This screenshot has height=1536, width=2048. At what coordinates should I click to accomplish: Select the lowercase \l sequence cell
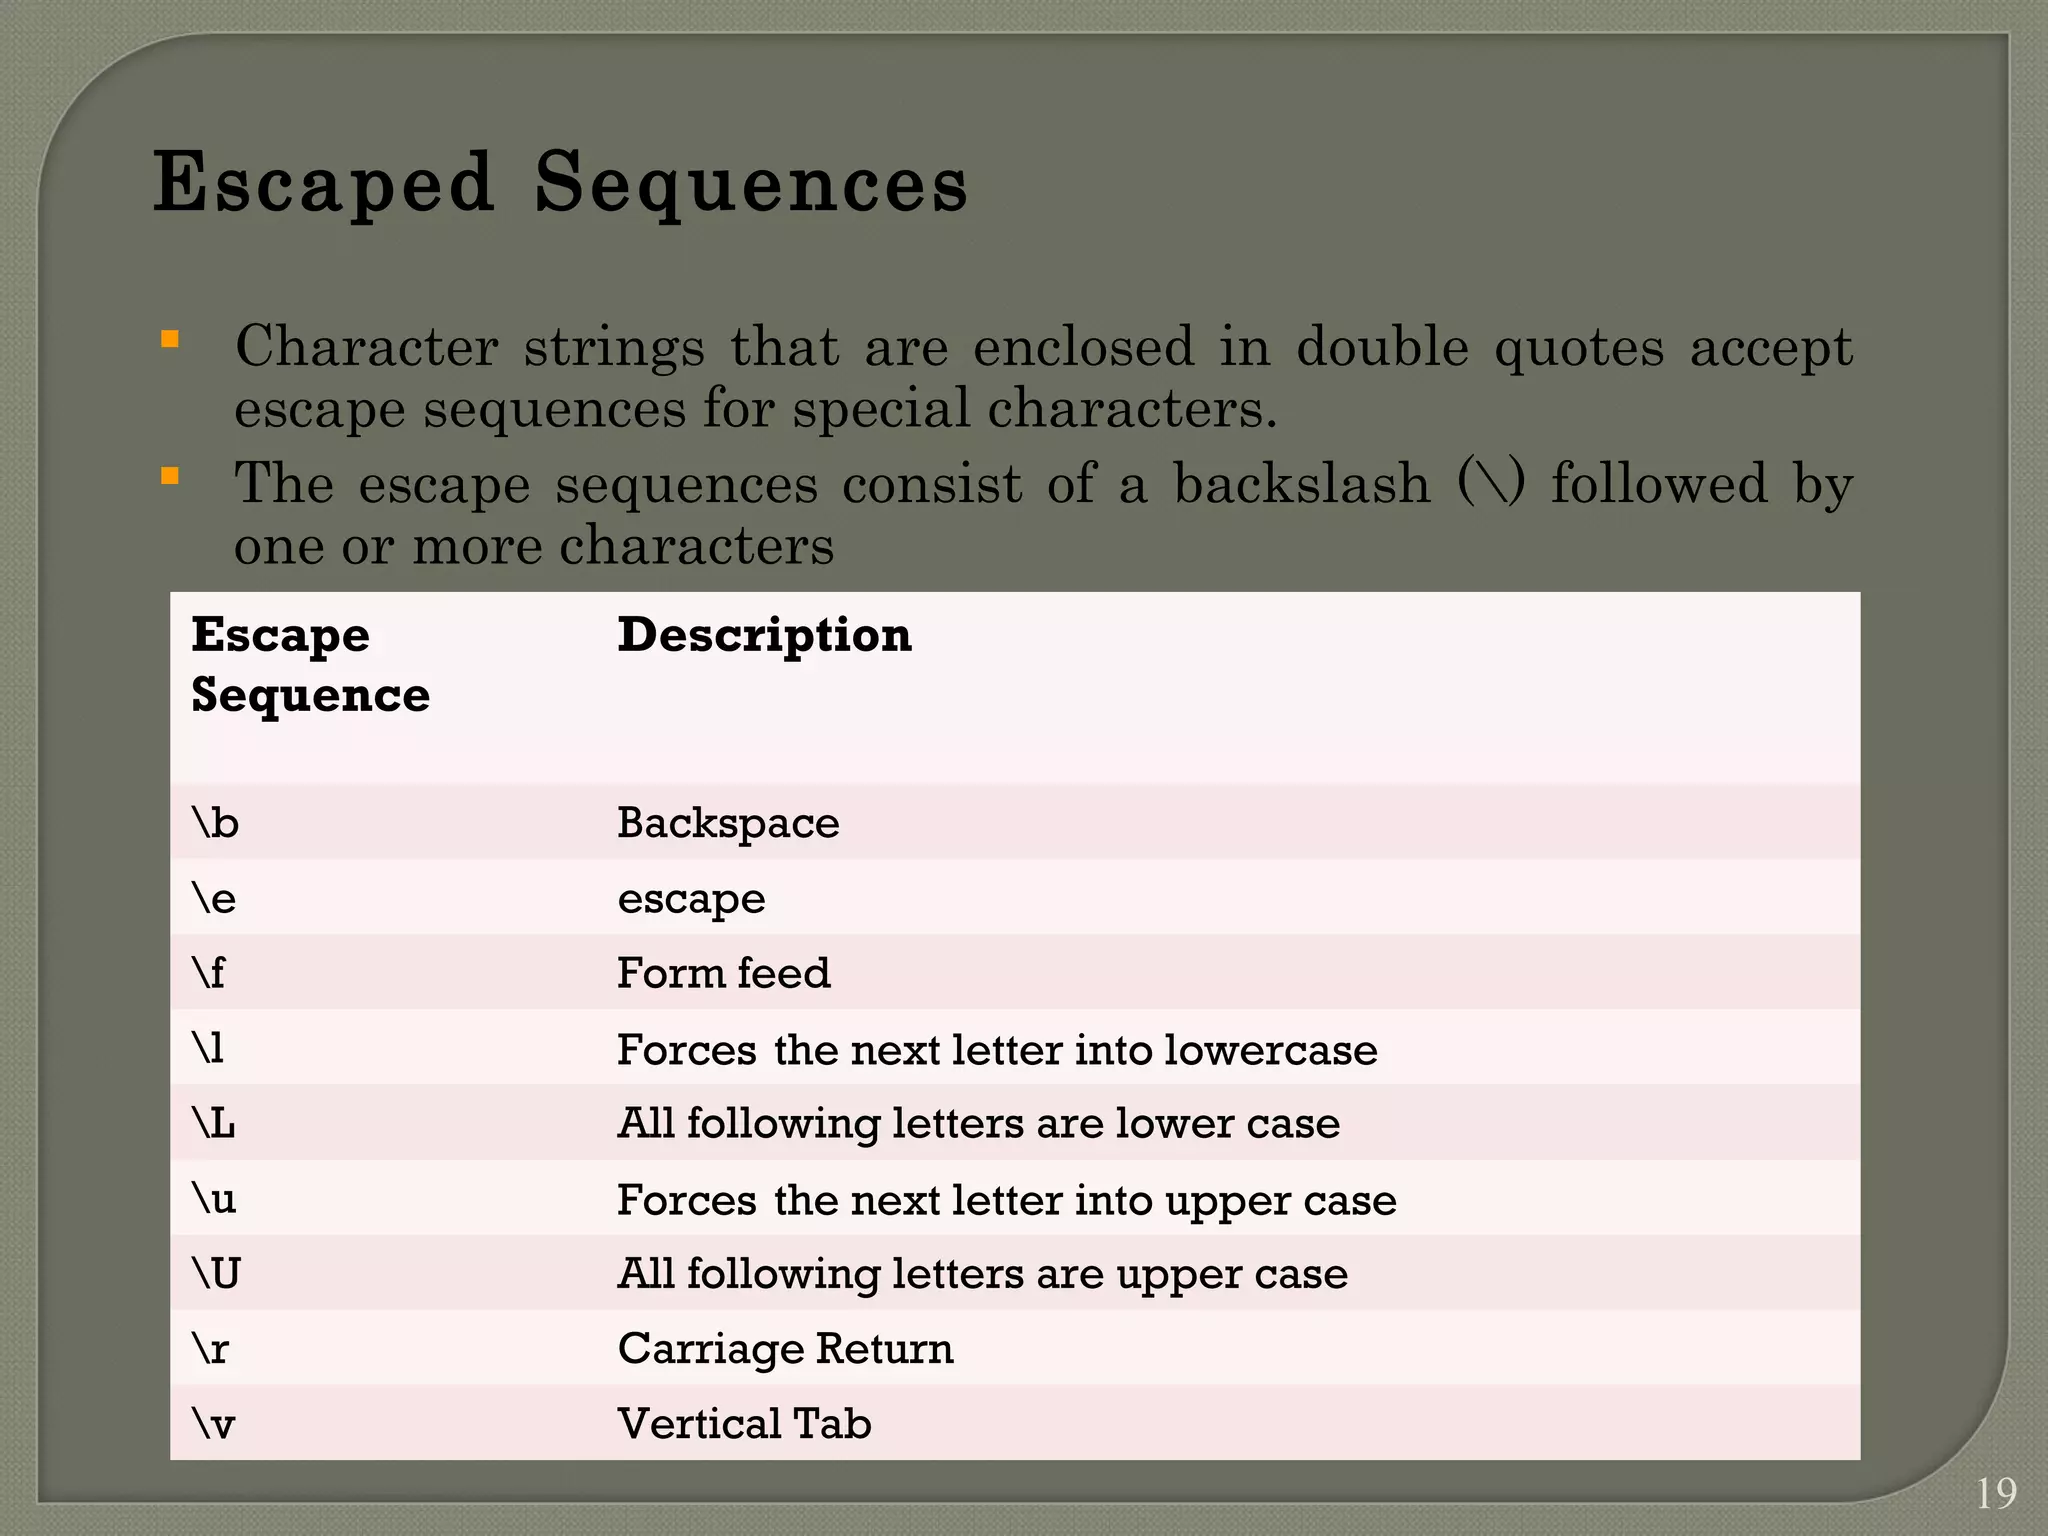pos(208,1048)
